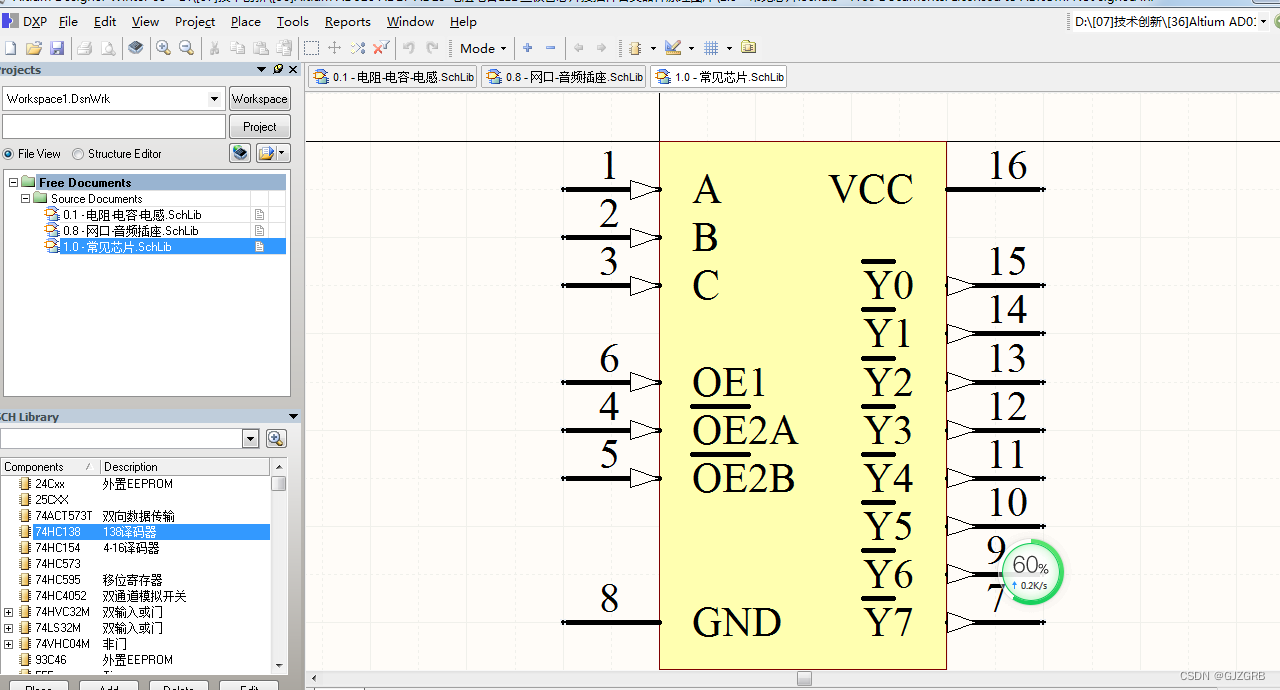Switch to the 0.1 - 电阻-电容-电感.SchLib tab

pyautogui.click(x=393, y=77)
